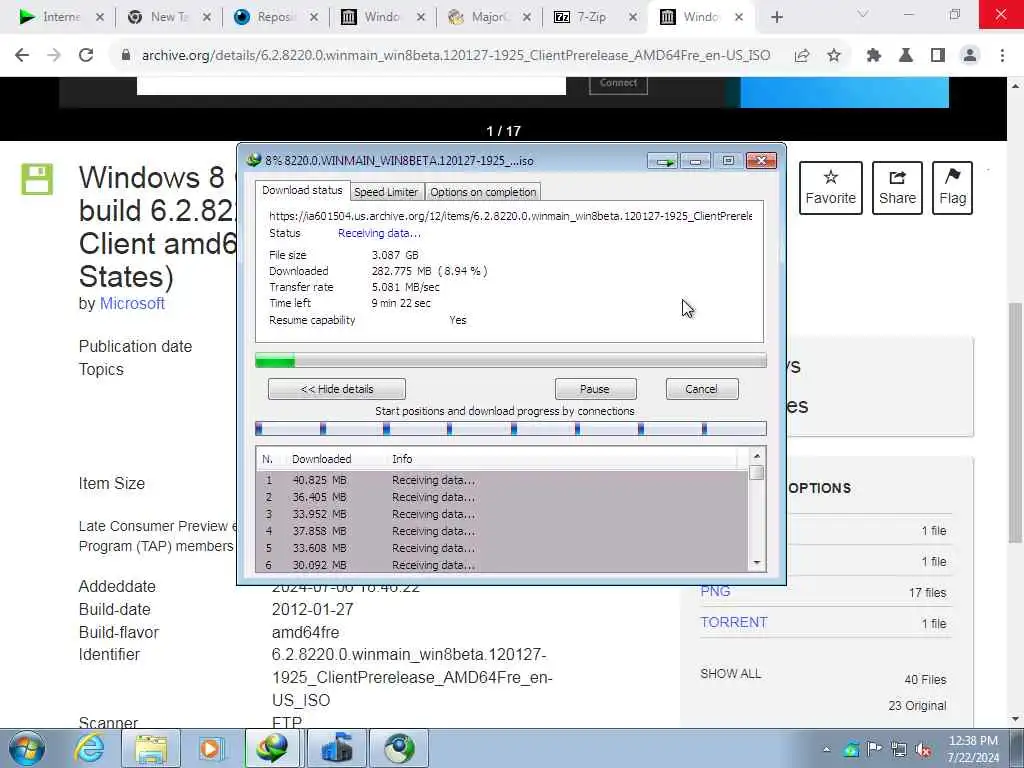Open the Options on completion tab

point(483,192)
